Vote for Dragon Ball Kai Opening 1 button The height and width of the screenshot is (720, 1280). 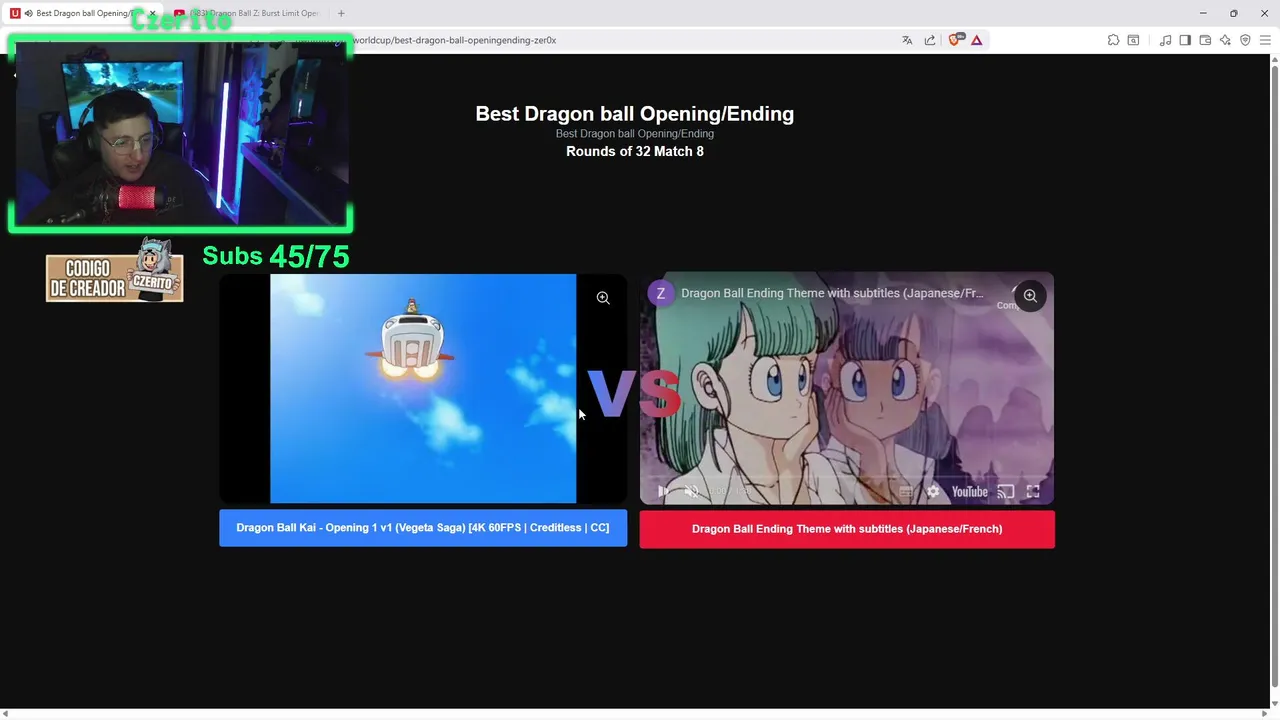tap(423, 528)
